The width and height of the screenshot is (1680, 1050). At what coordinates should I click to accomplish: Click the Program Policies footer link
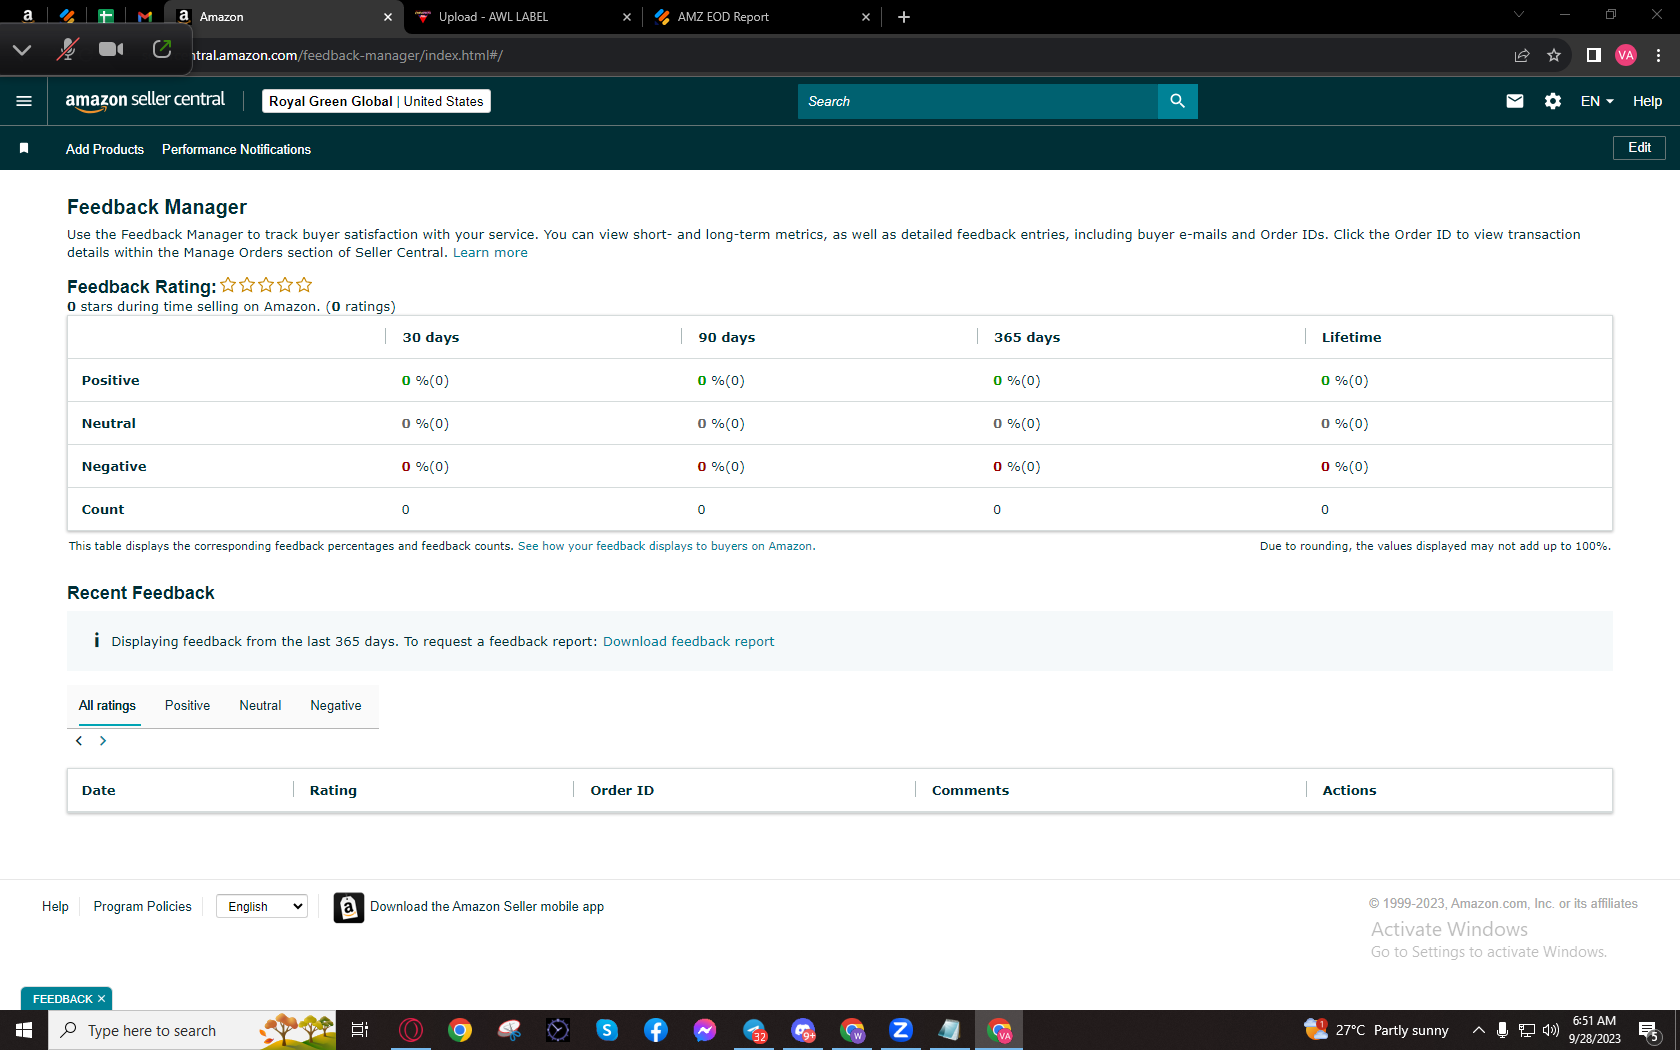[142, 907]
